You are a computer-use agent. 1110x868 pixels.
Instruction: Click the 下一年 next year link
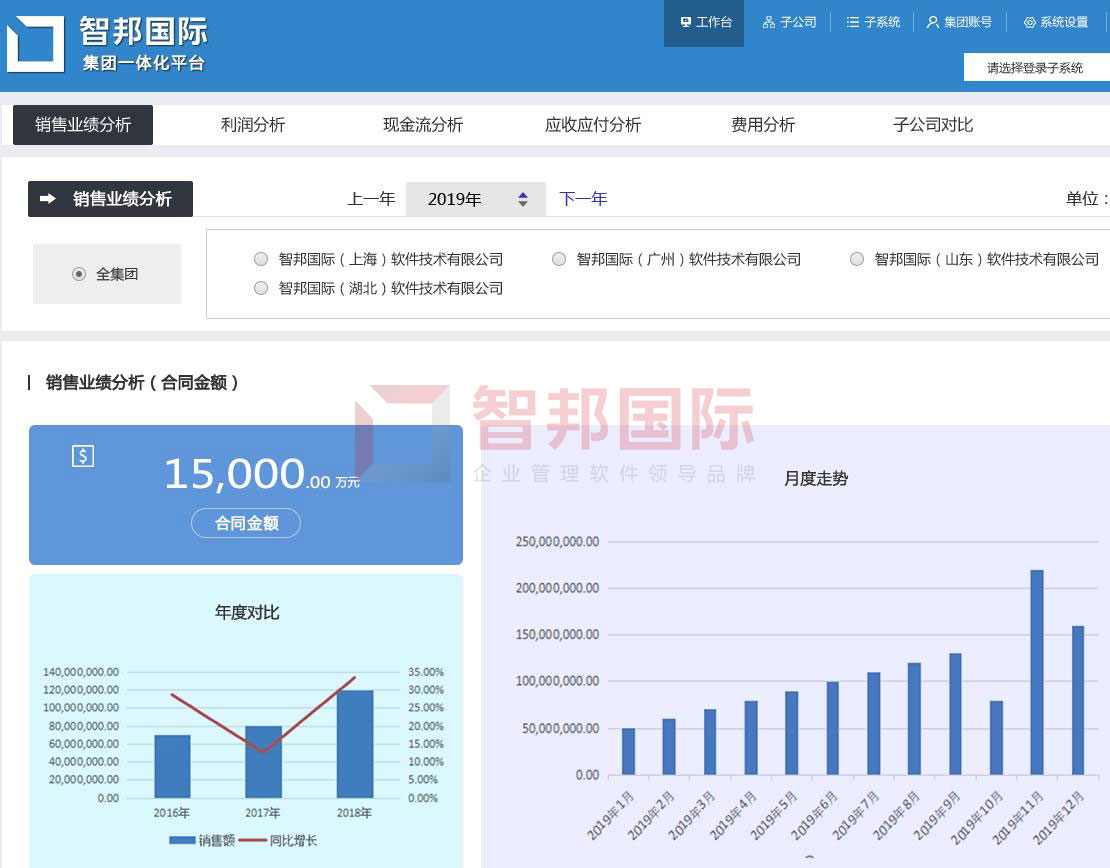[583, 199]
